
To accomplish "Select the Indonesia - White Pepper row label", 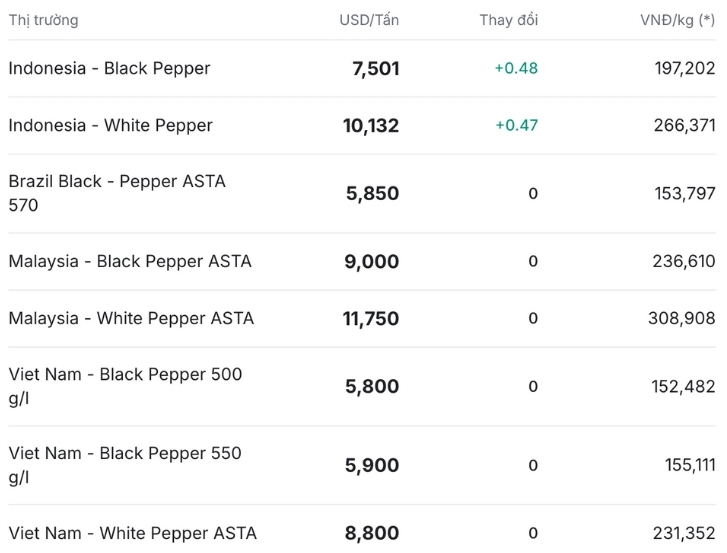I will [110, 126].
